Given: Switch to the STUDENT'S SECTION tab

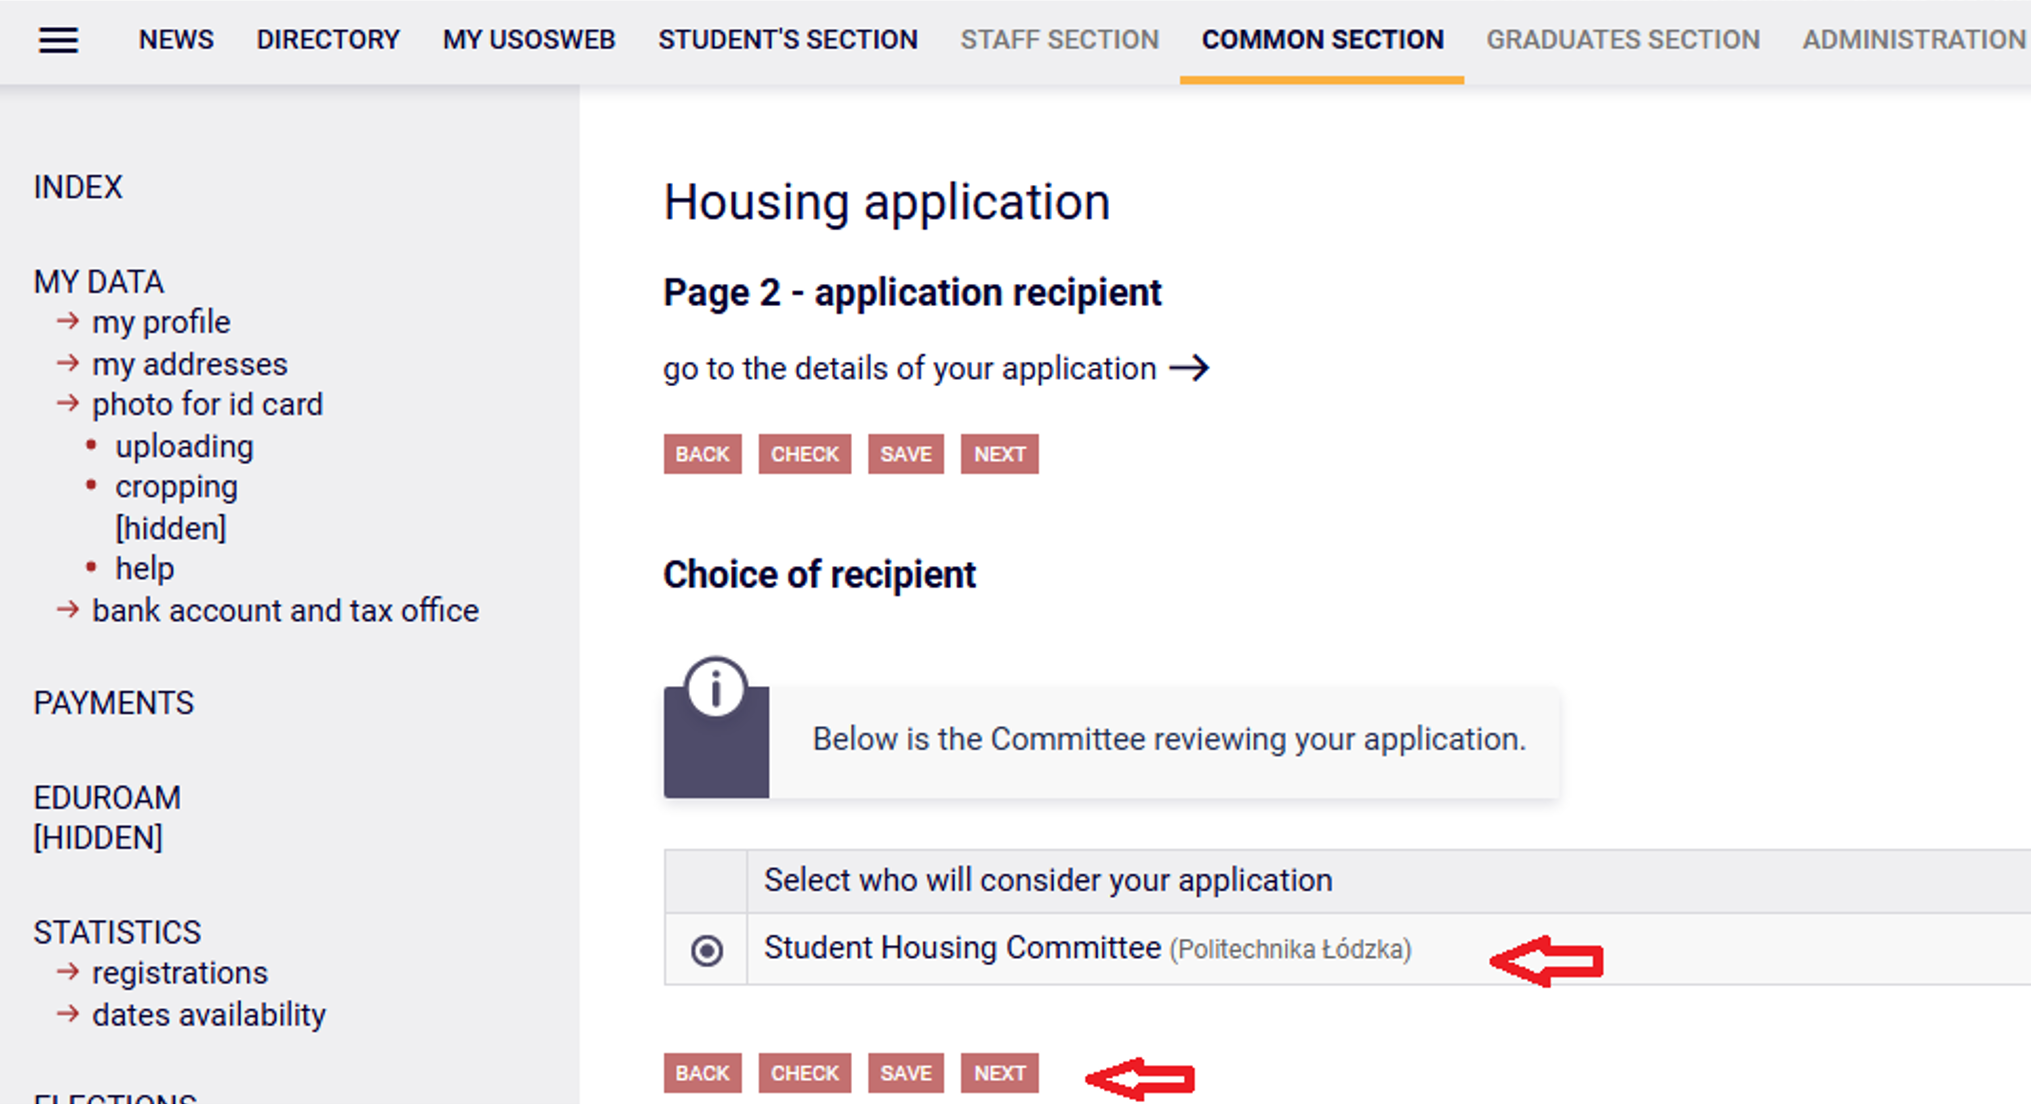Looking at the screenshot, I should (788, 40).
